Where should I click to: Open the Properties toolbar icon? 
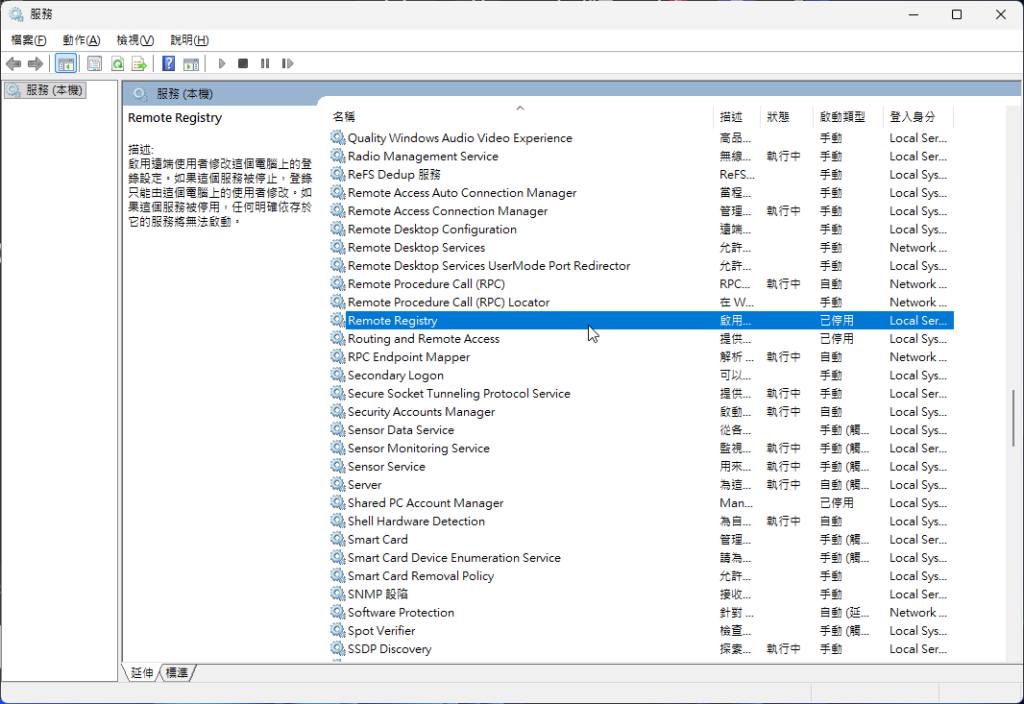[x=94, y=64]
